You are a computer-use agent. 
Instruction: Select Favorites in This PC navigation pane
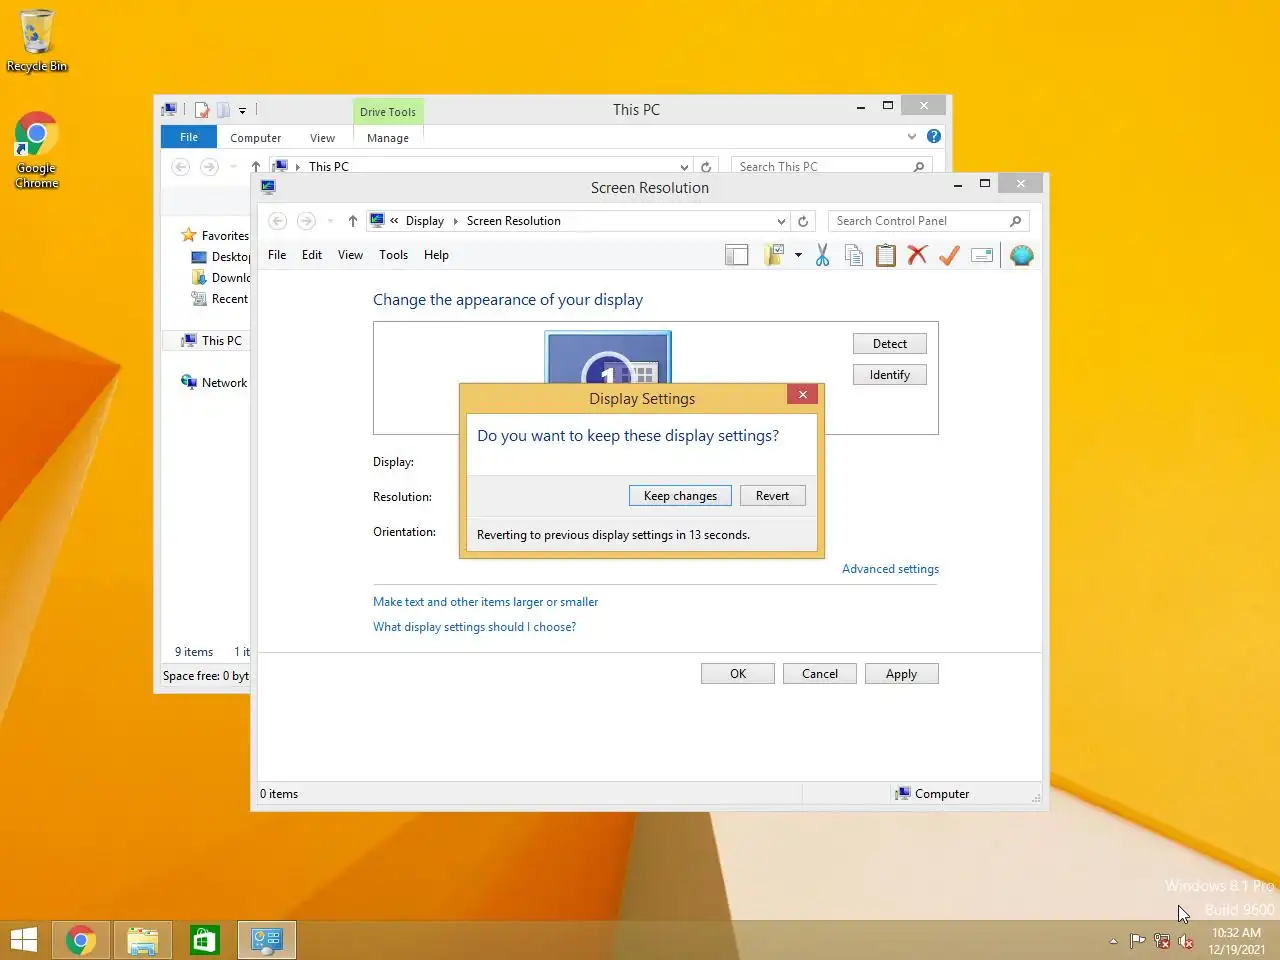click(215, 236)
